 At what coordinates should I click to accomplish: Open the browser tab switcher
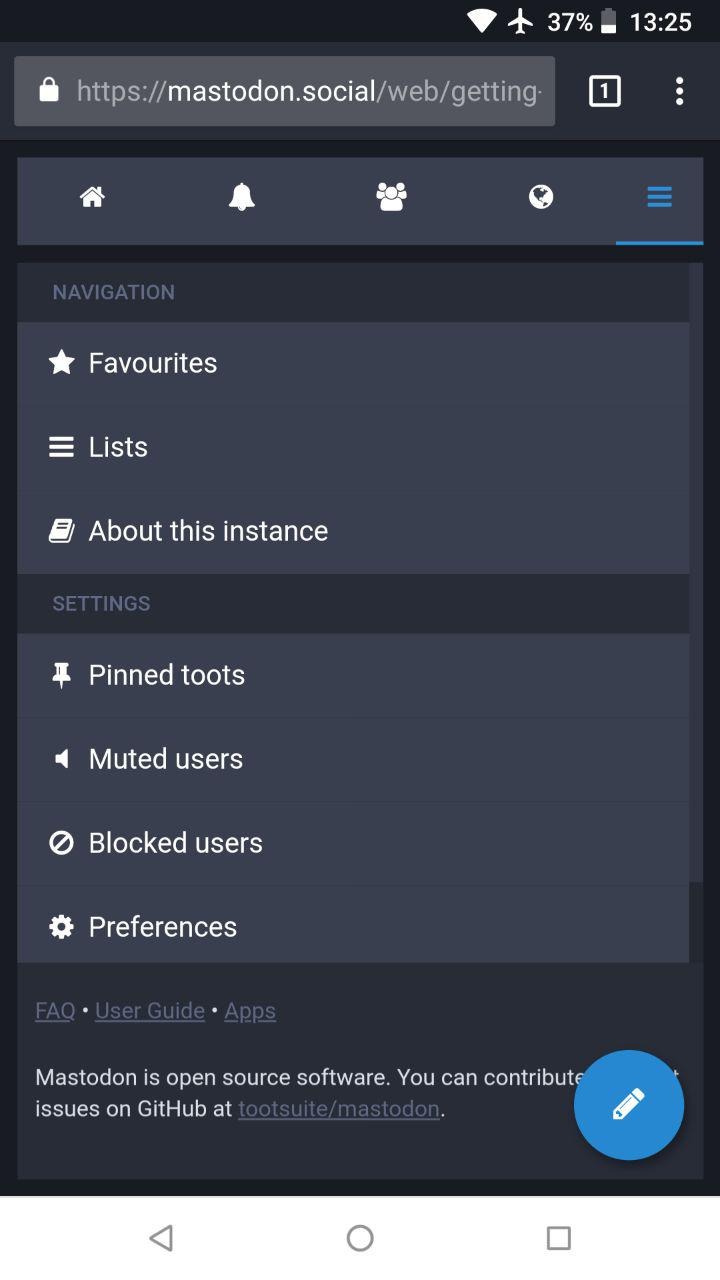tap(604, 91)
